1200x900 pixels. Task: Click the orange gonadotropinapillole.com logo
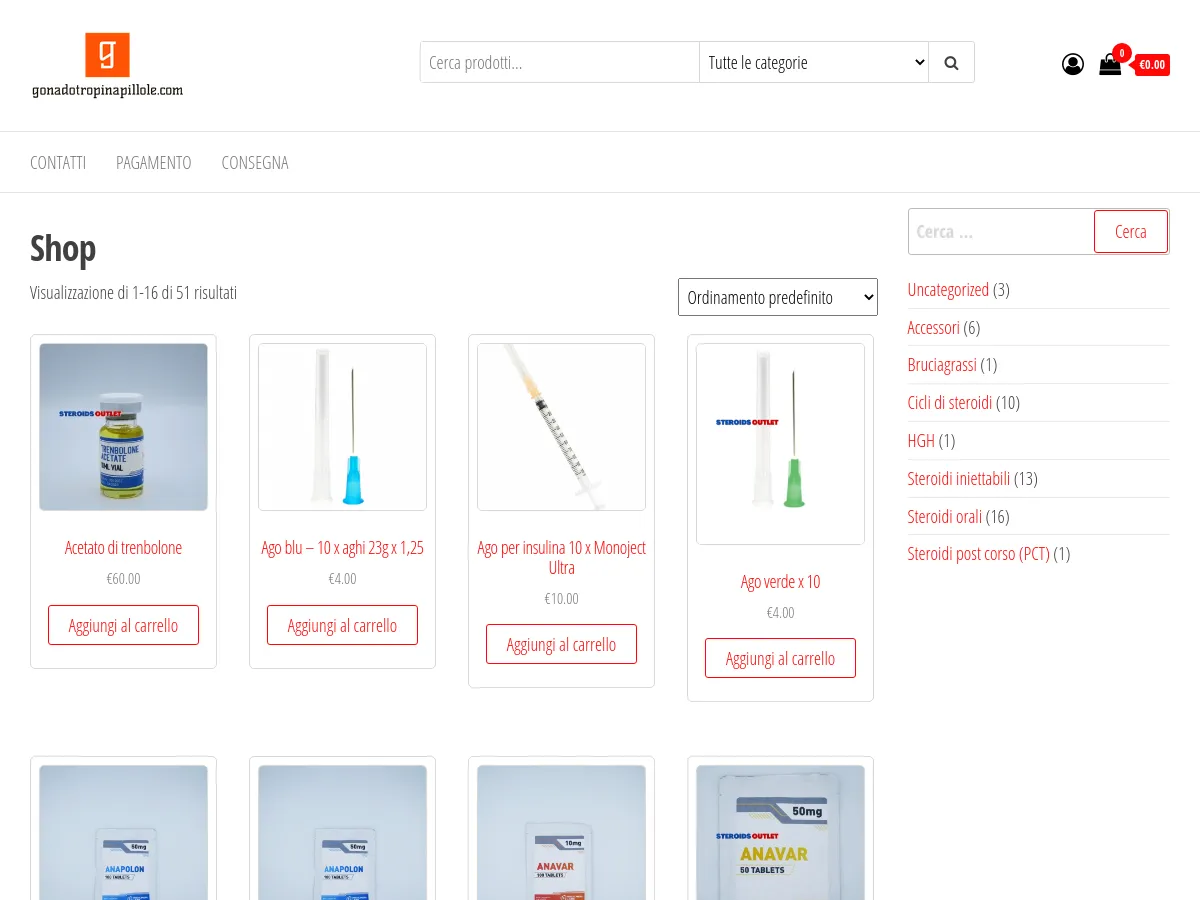tap(107, 65)
